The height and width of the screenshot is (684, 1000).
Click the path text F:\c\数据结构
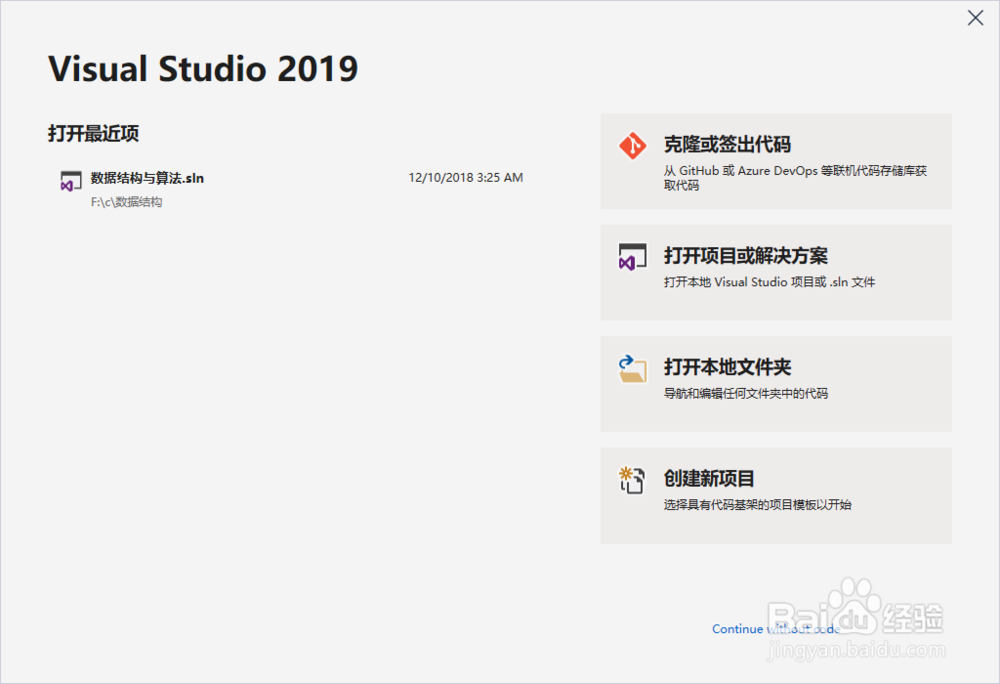click(x=126, y=202)
